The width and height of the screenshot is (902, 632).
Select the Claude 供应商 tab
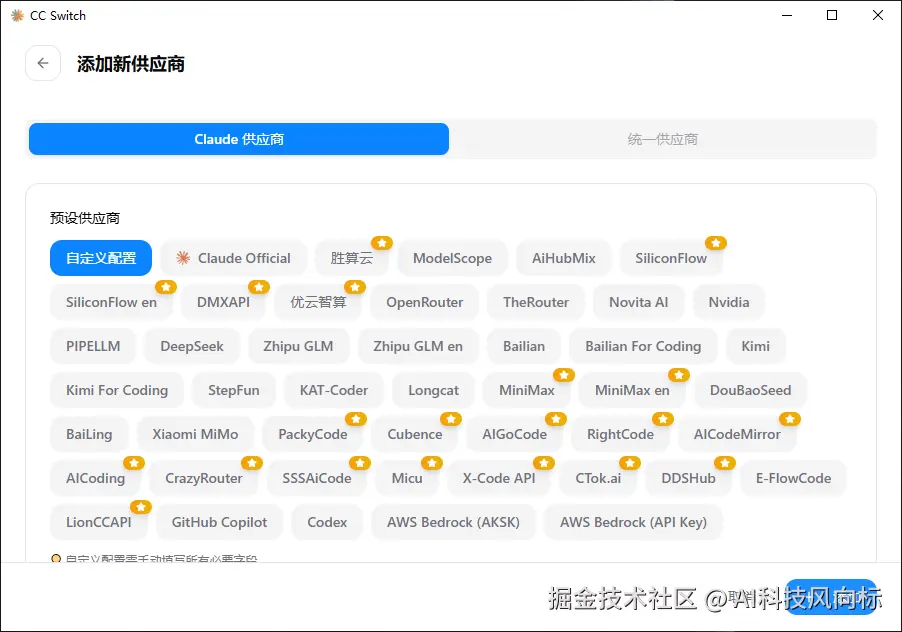[237, 140]
